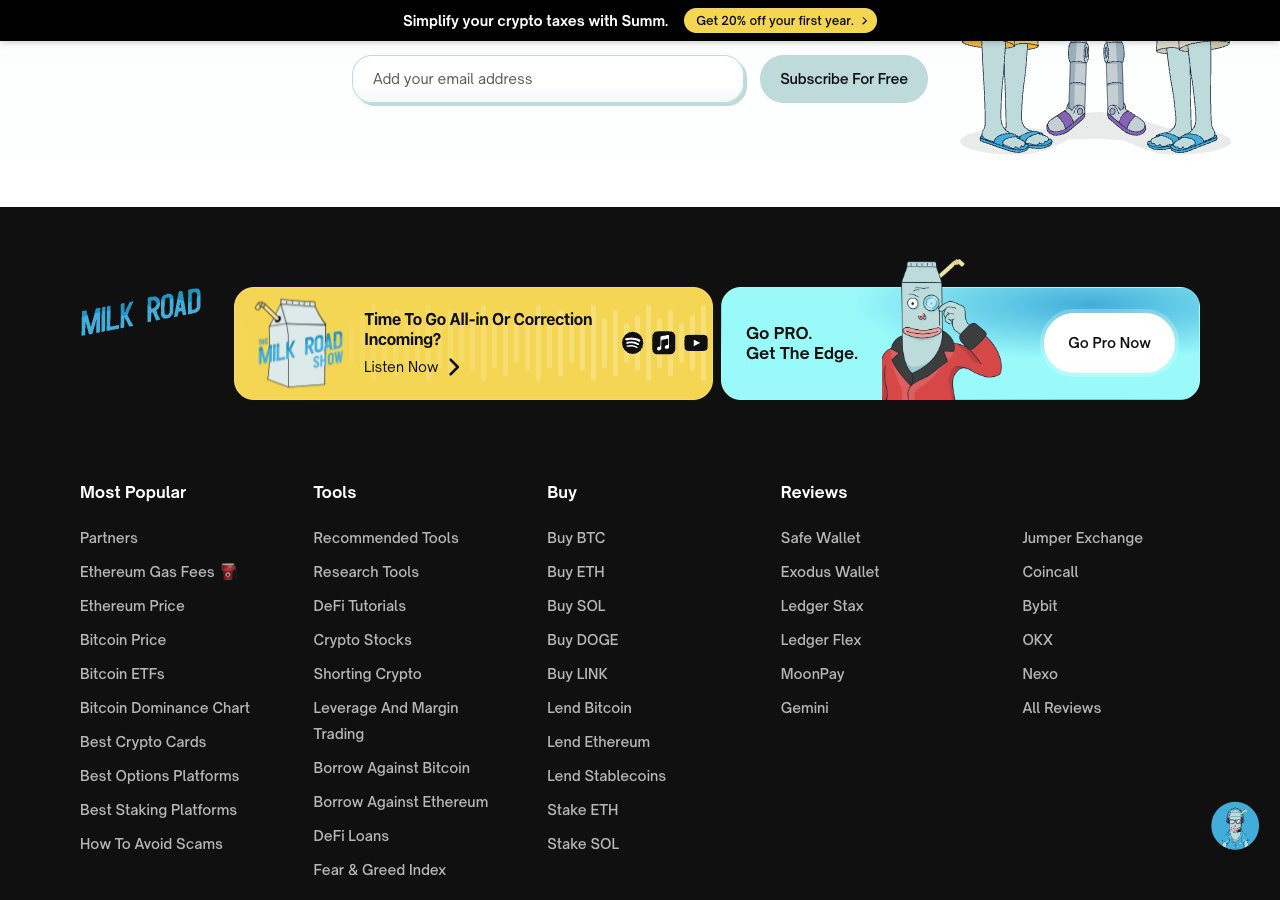The image size is (1280, 900).
Task: Open the Ledger Stax review link
Action: click(822, 606)
